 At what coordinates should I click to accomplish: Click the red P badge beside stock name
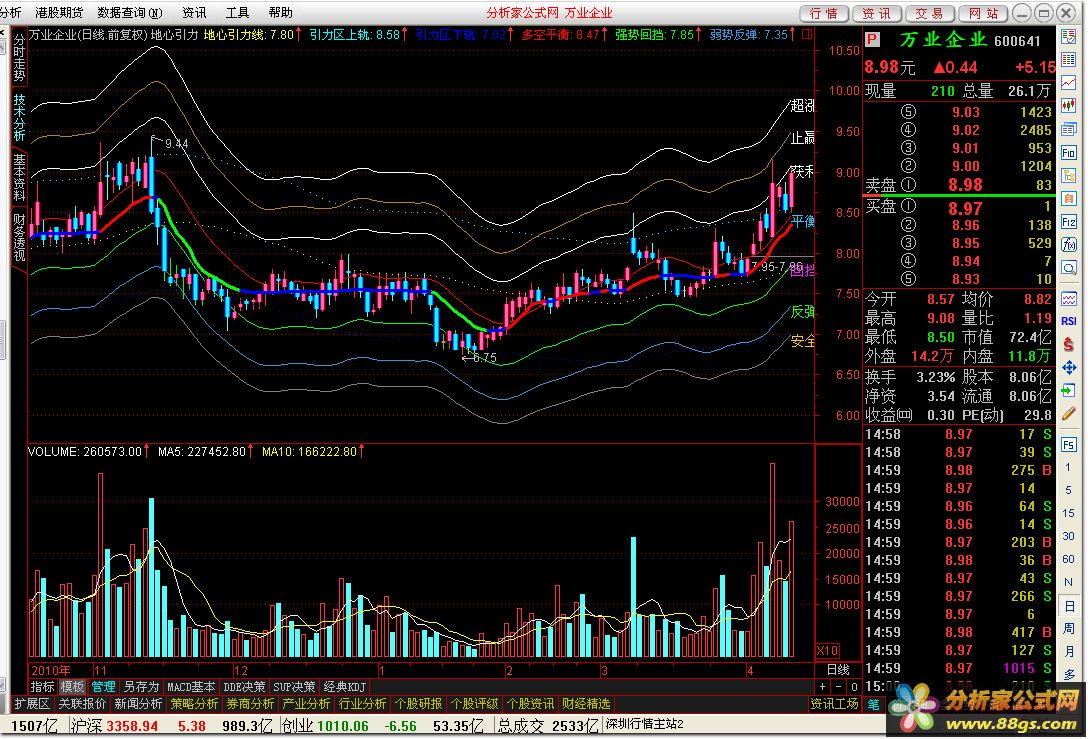click(872, 40)
